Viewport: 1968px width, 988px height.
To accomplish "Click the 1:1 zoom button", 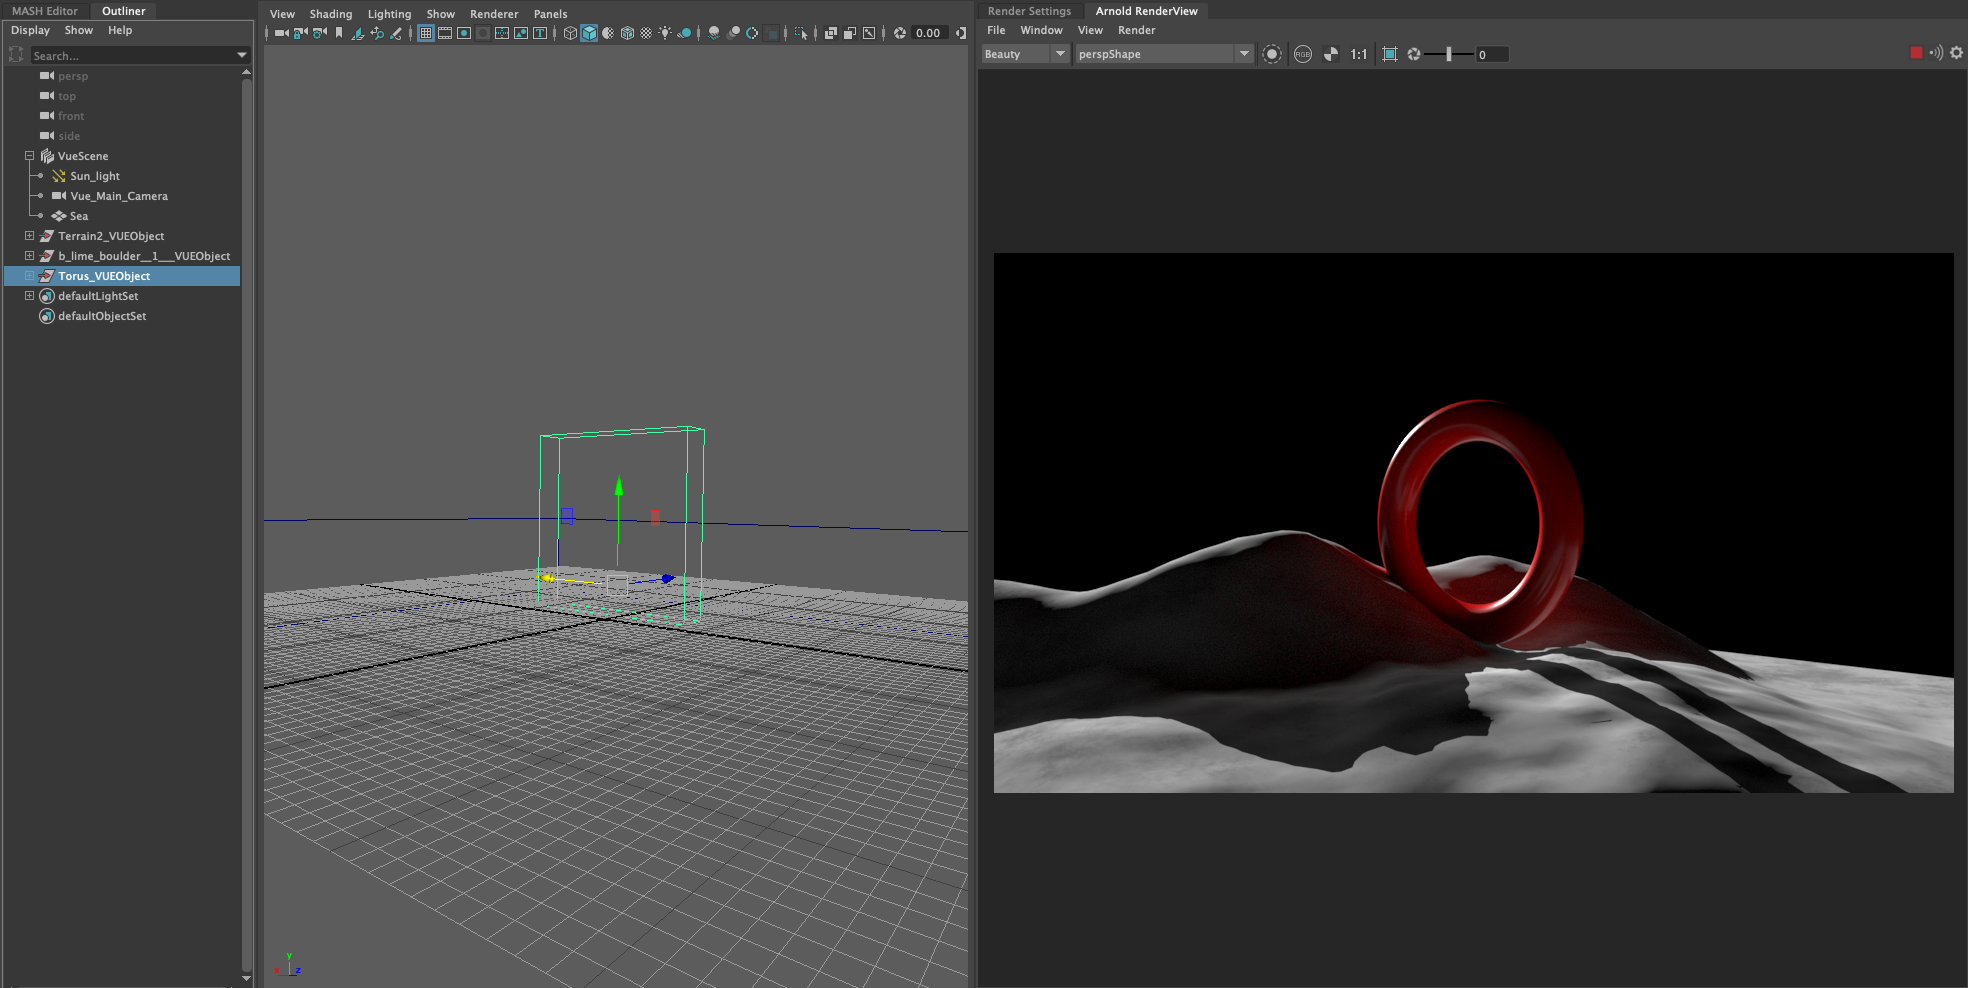I will click(x=1358, y=54).
